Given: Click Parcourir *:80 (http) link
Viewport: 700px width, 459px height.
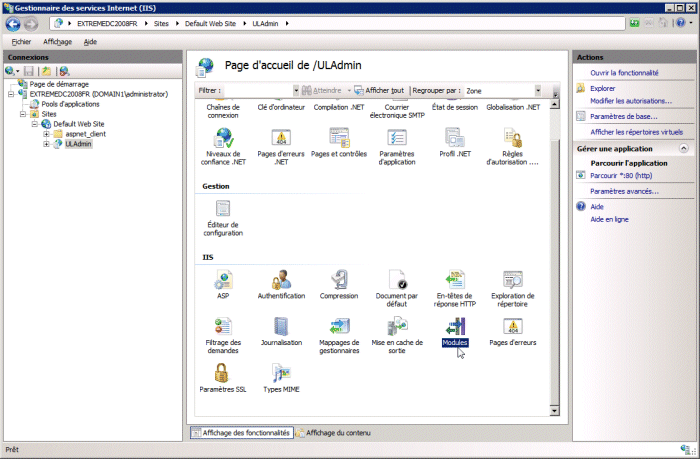Looking at the screenshot, I should 621,175.
